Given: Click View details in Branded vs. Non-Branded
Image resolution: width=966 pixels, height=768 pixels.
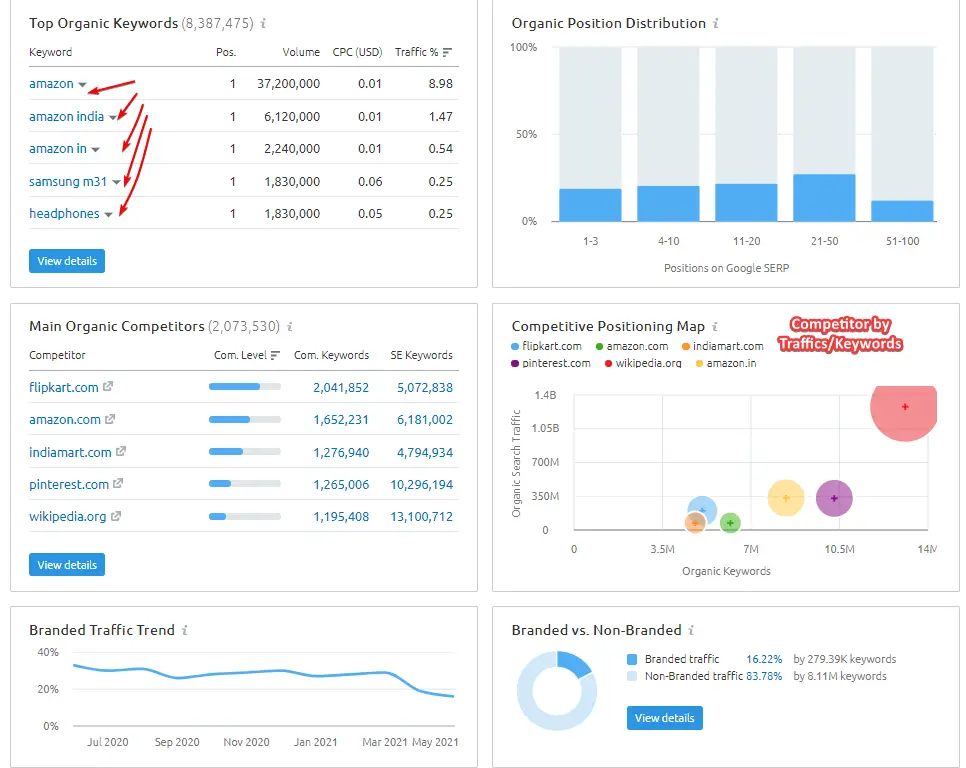Looking at the screenshot, I should pos(665,718).
